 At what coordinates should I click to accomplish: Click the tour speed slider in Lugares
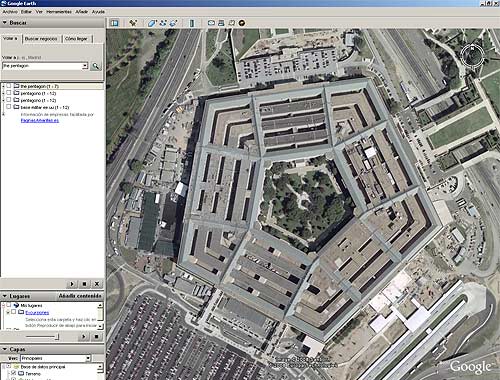42,337
